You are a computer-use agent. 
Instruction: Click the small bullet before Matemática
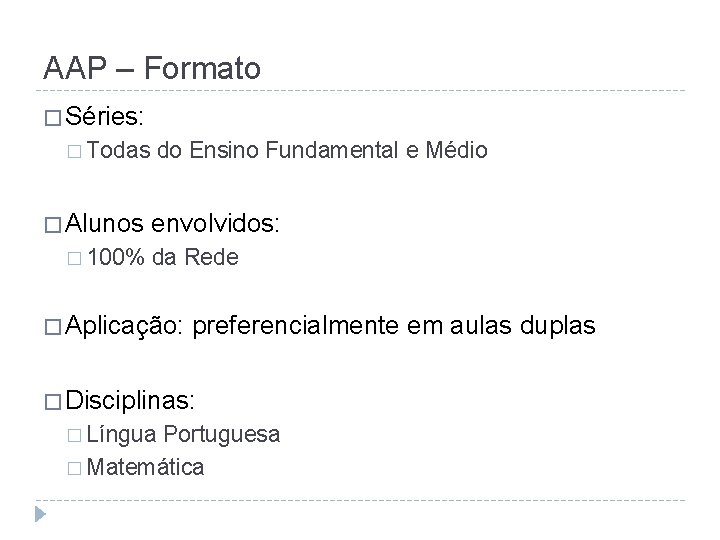click(x=74, y=468)
